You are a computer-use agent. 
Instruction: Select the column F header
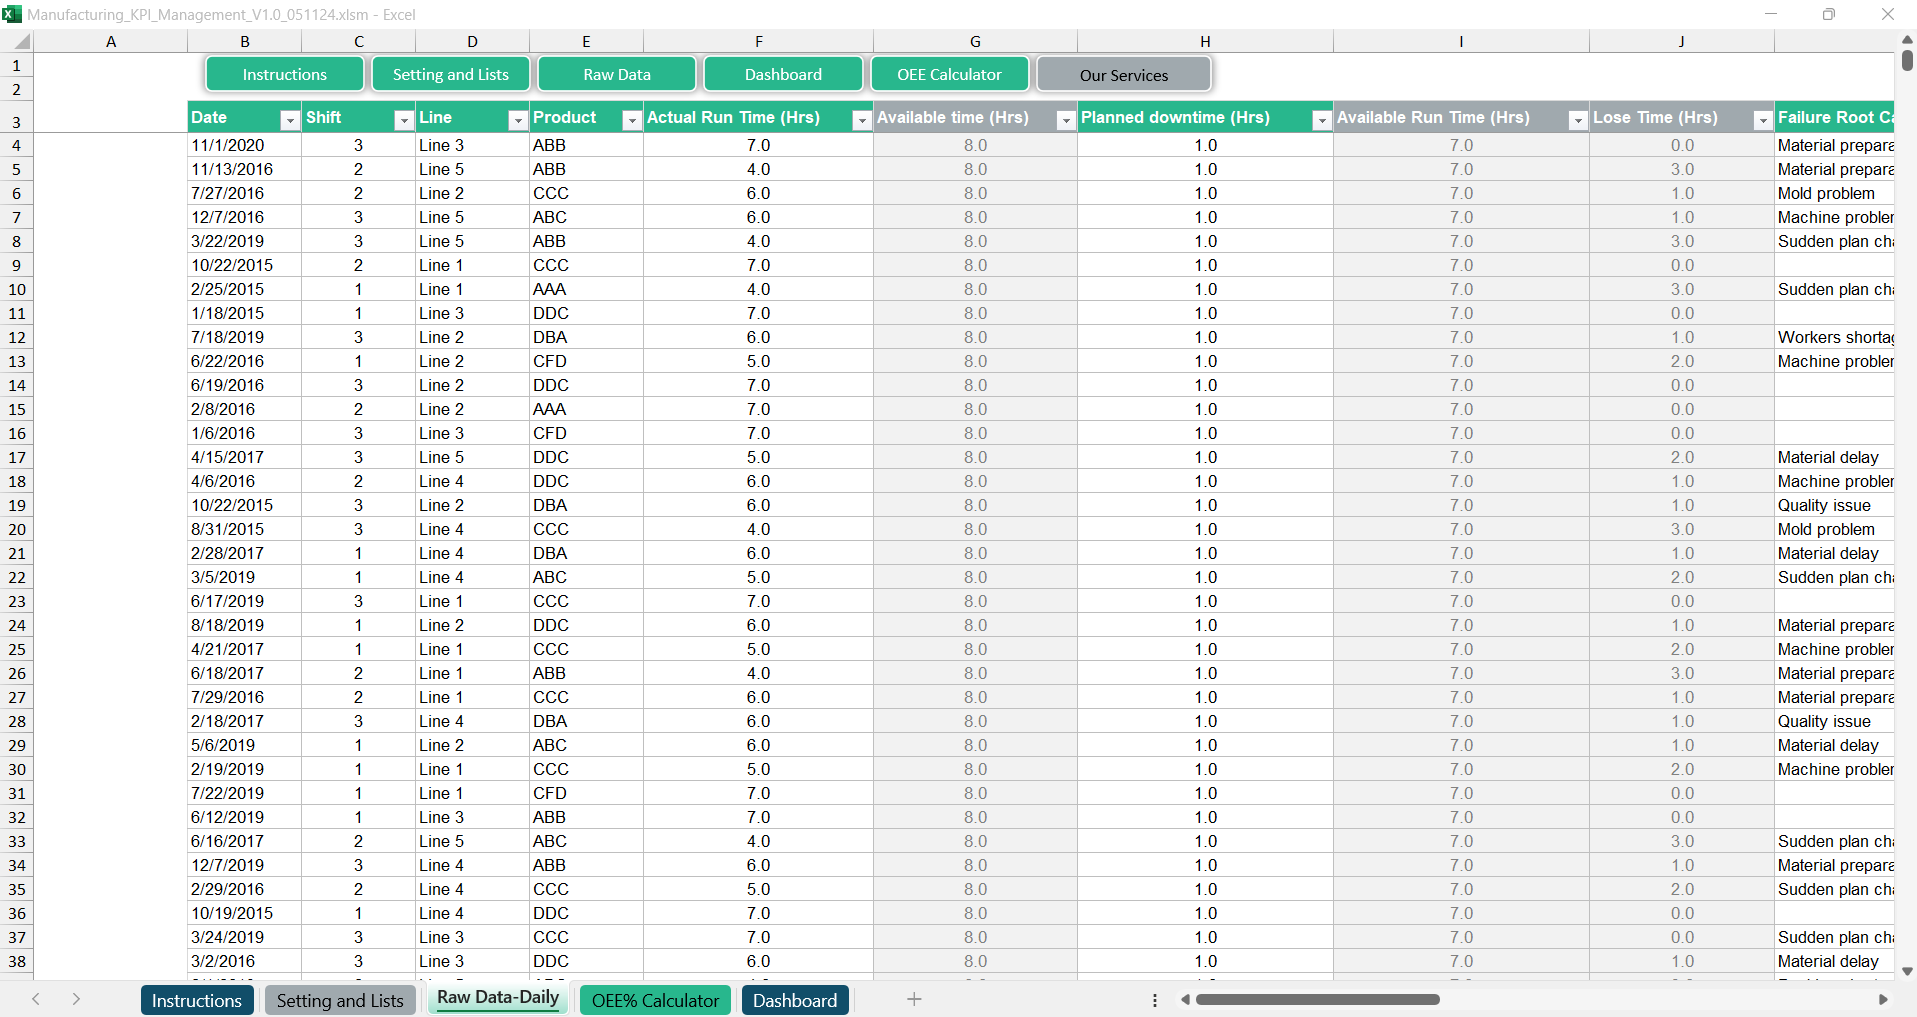[x=758, y=42]
